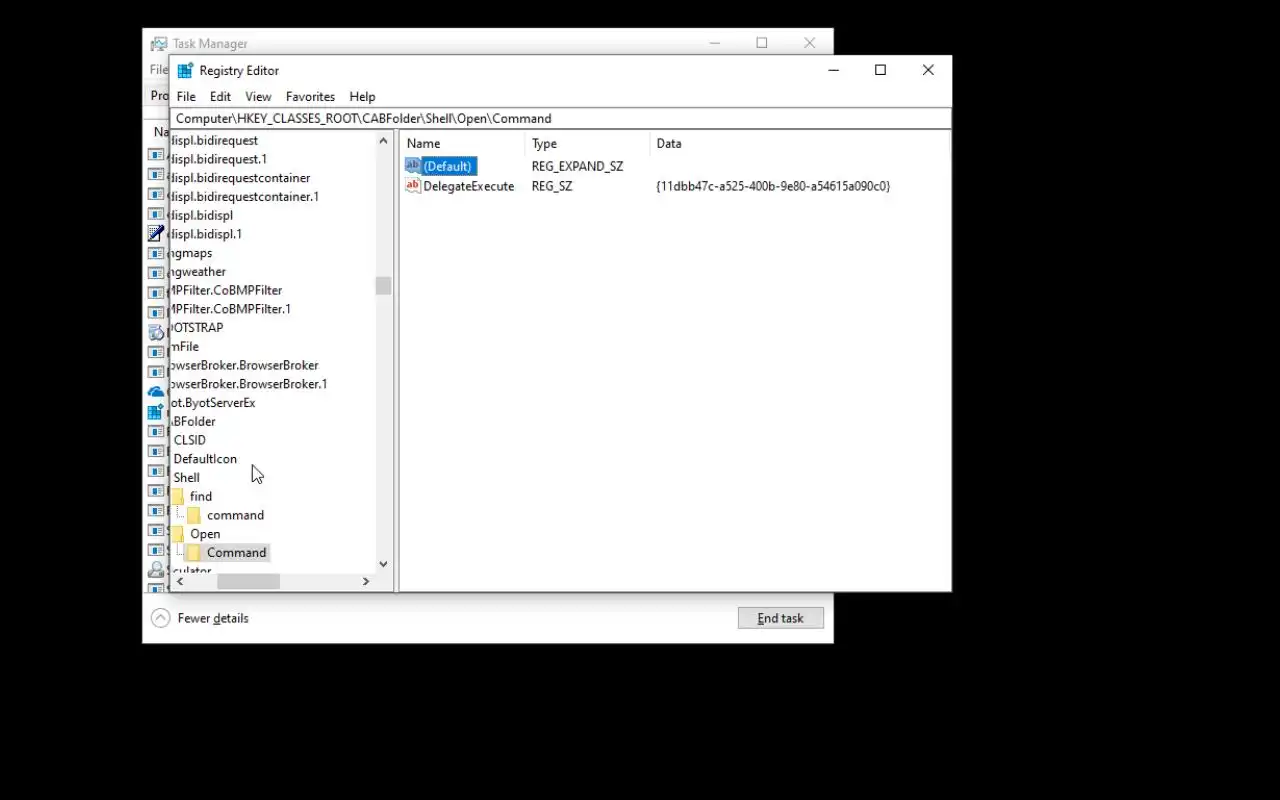Select the BrowserBroker.BrowserBroker.1 entry
This screenshot has height=800, width=1280.
[249, 384]
